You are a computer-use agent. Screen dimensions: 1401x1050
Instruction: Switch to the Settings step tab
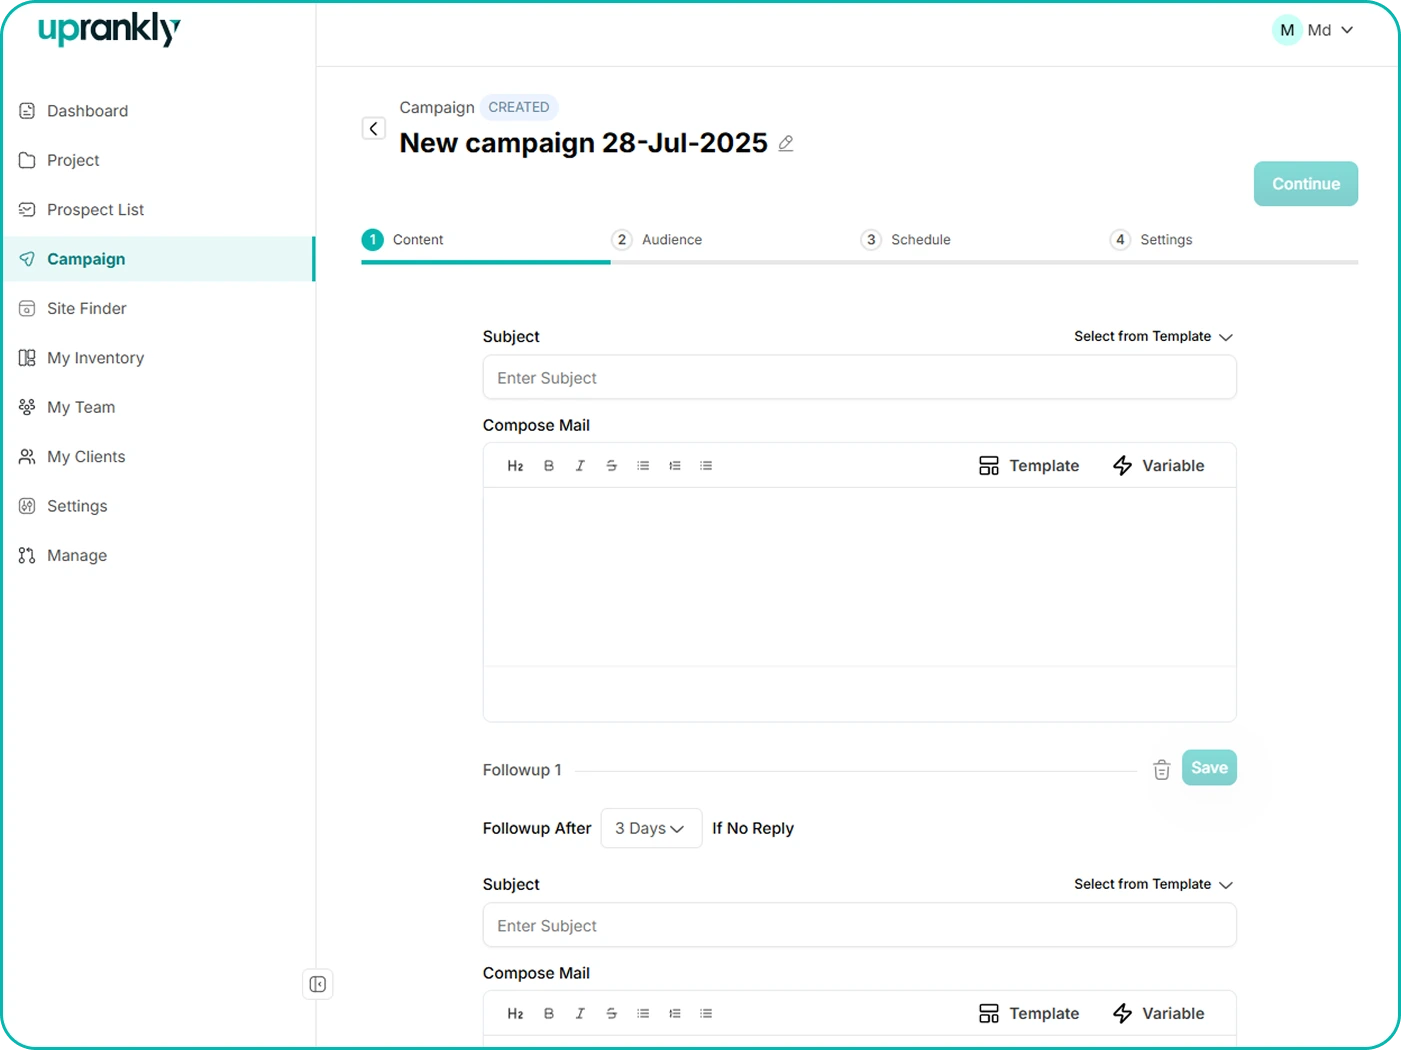click(x=1151, y=240)
